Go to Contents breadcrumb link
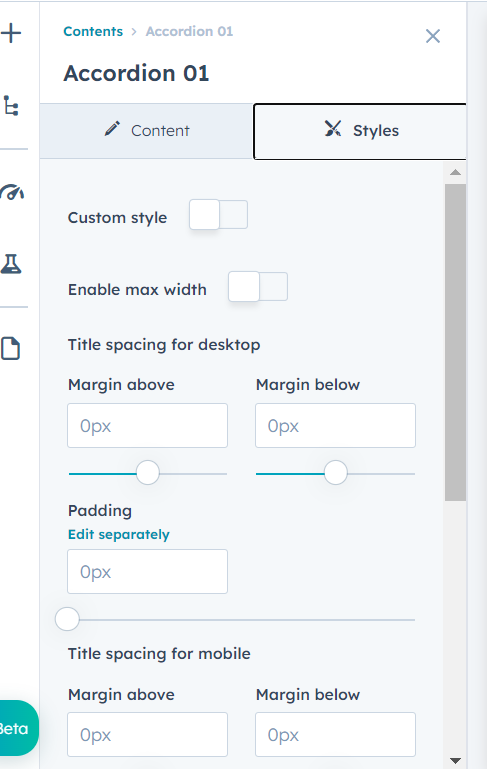The width and height of the screenshot is (487, 769). (93, 31)
